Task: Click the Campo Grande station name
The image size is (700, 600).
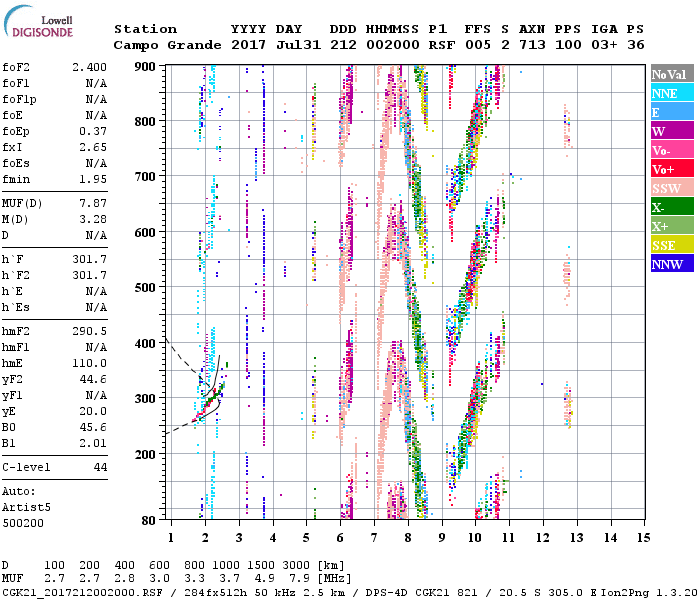Action: click(x=165, y=45)
